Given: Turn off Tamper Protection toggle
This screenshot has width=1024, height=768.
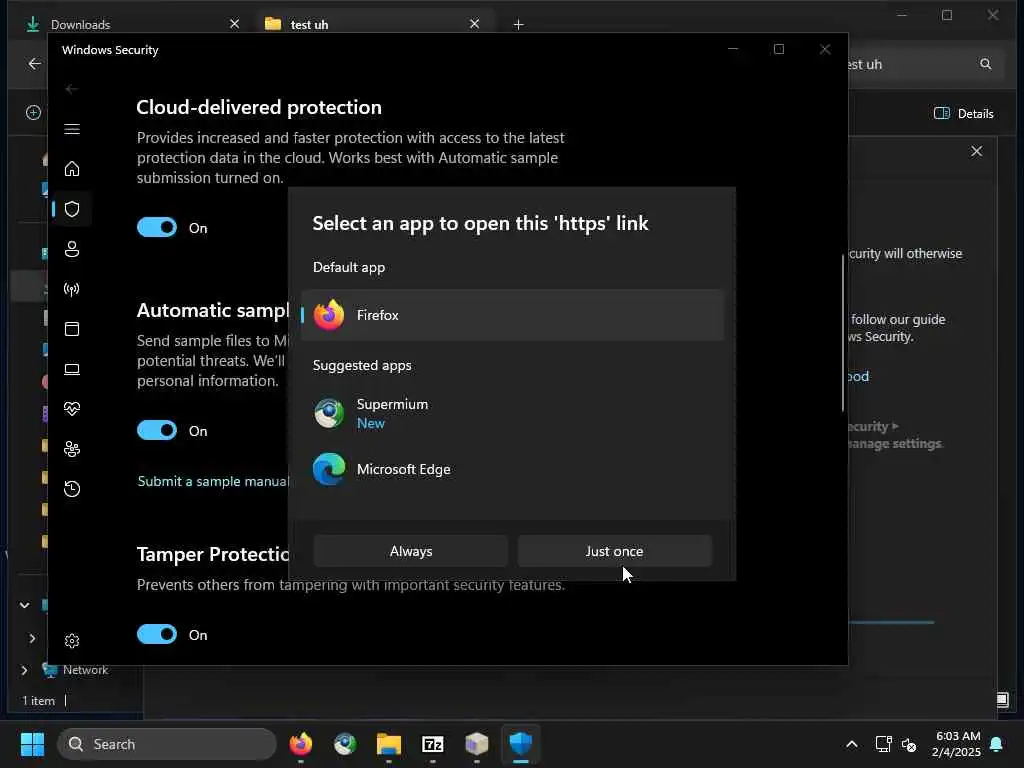Looking at the screenshot, I should pos(157,634).
